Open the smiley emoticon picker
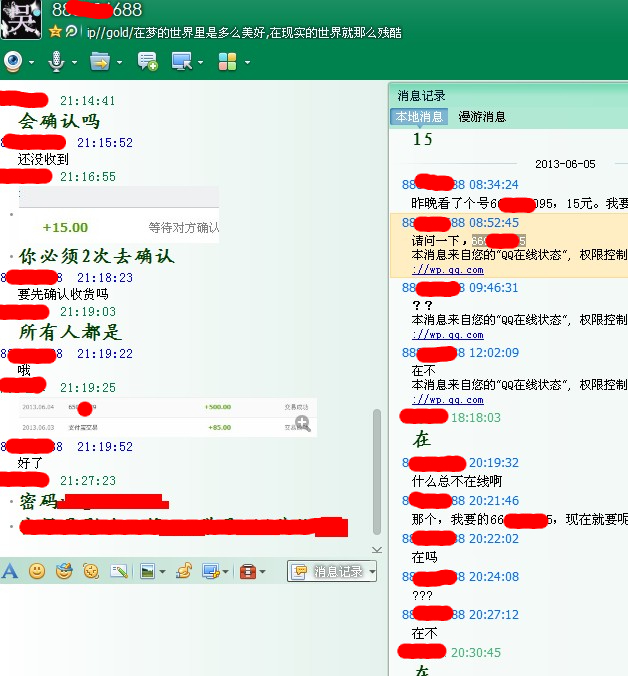 (x=37, y=571)
